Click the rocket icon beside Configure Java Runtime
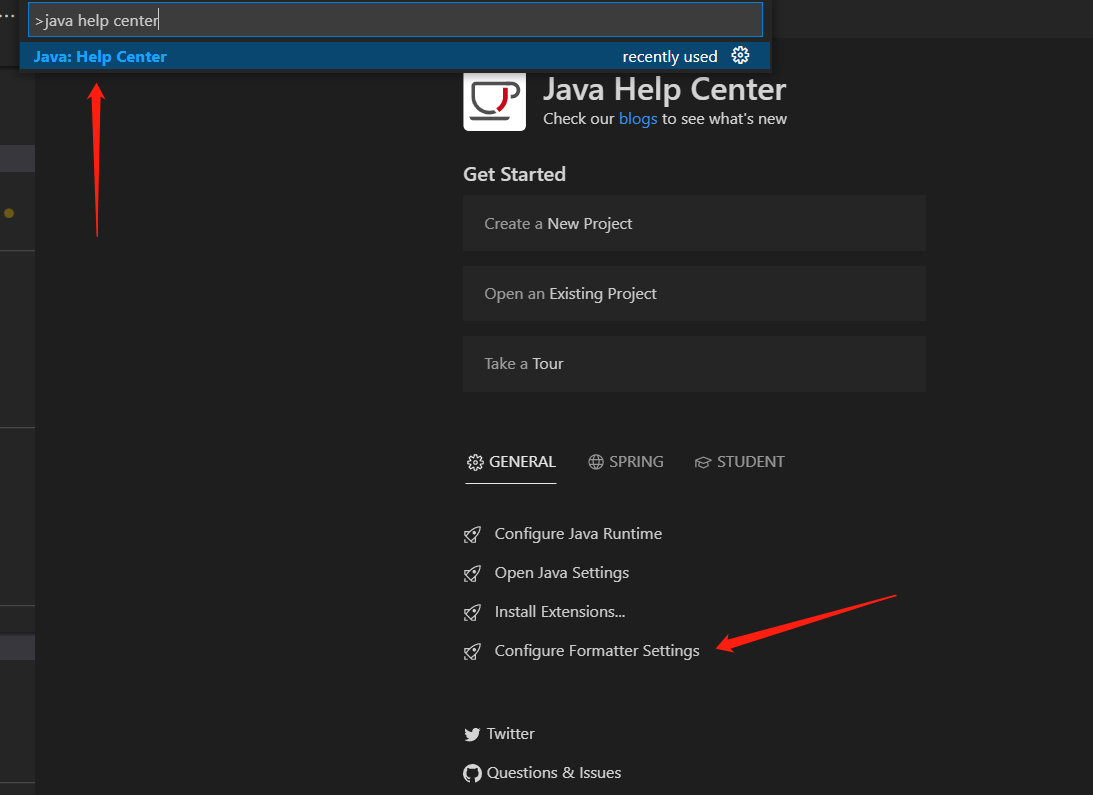The width and height of the screenshot is (1093, 795). point(472,534)
